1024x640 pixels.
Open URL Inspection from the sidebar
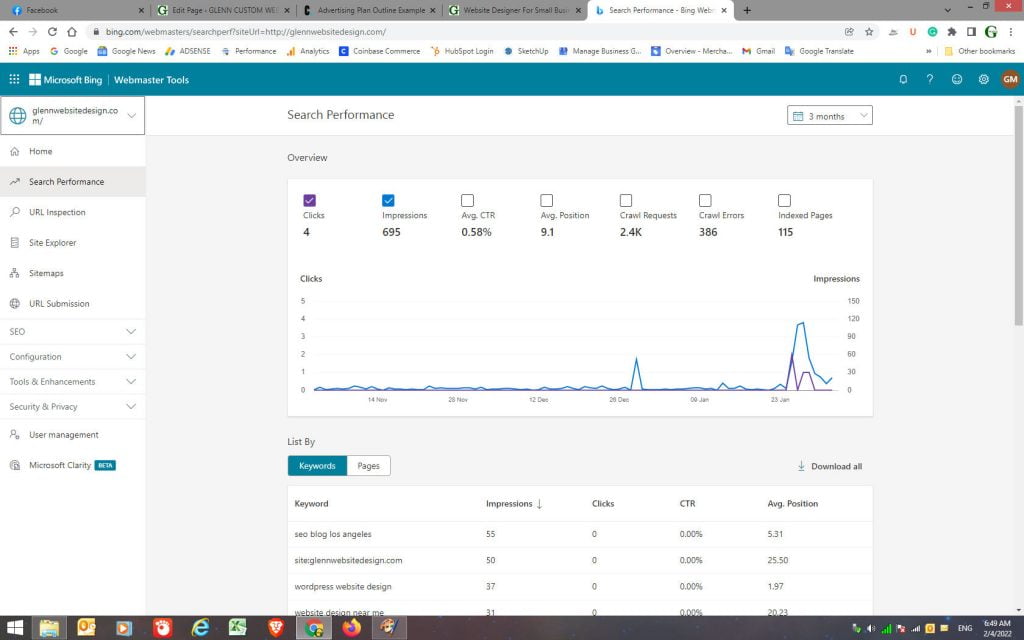tap(59, 212)
